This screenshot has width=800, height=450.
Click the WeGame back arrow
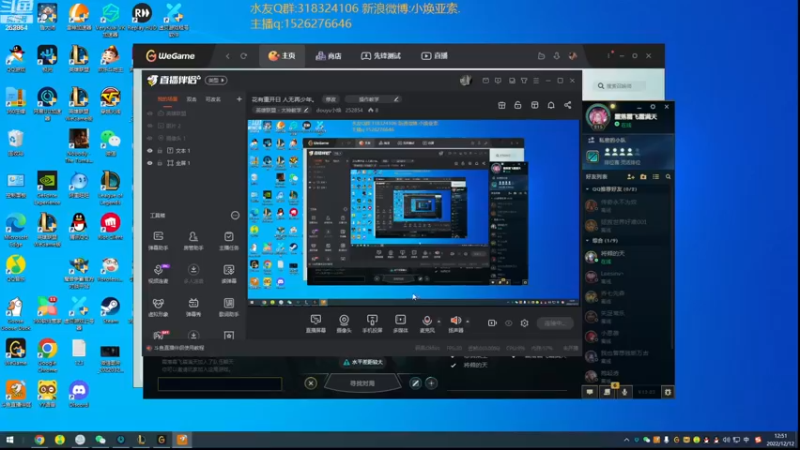(x=228, y=56)
